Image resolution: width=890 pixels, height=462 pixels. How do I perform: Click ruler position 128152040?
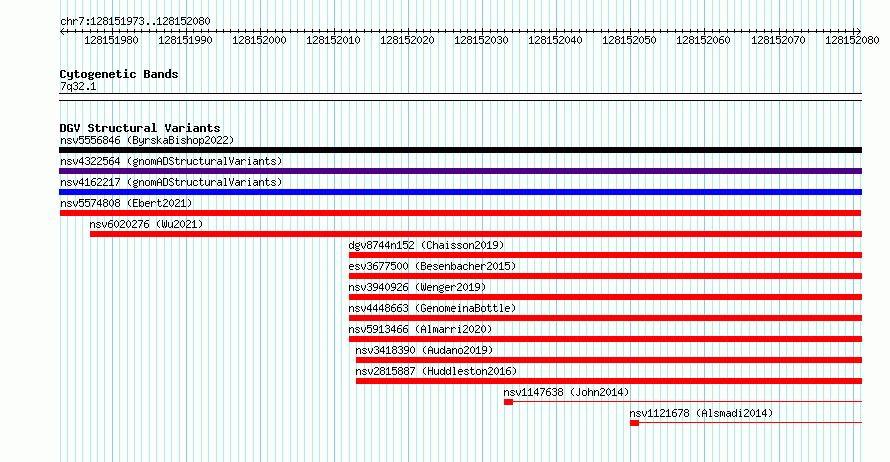[555, 40]
